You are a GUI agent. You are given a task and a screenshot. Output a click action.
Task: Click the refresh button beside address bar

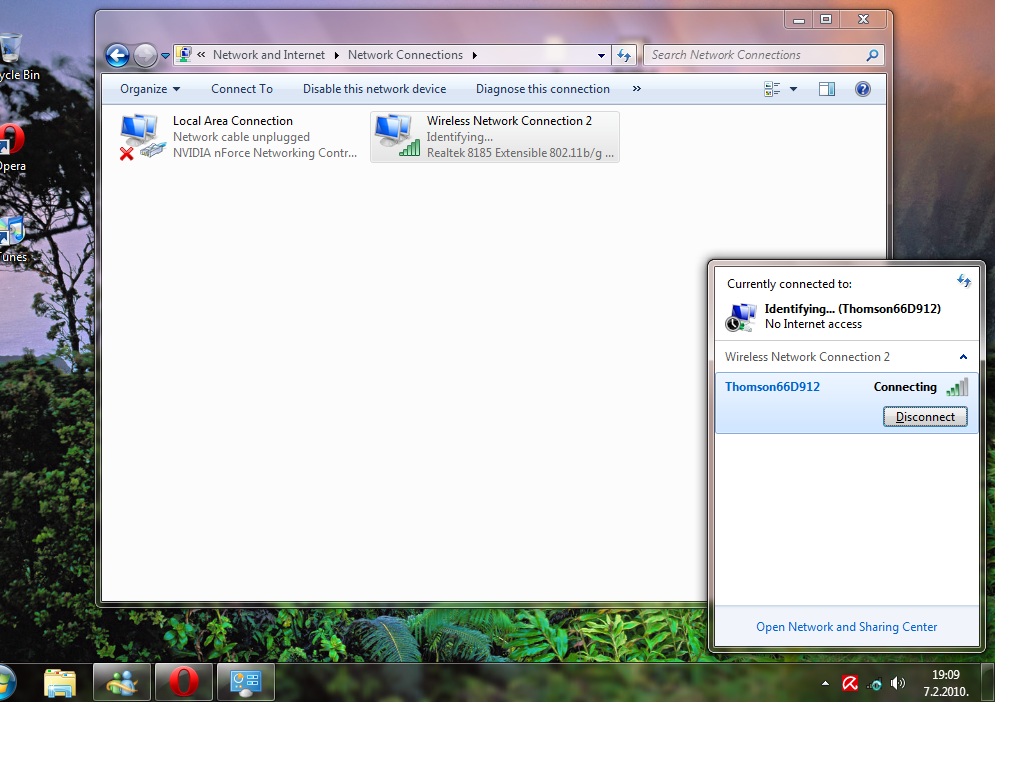point(625,56)
